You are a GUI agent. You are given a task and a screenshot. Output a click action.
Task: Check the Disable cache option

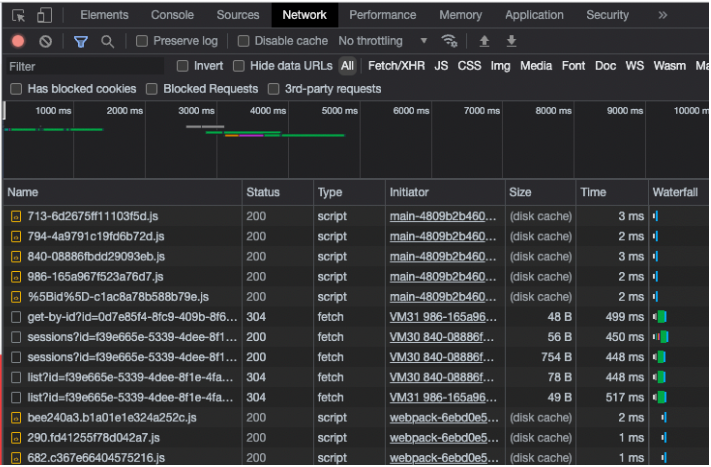pos(244,41)
